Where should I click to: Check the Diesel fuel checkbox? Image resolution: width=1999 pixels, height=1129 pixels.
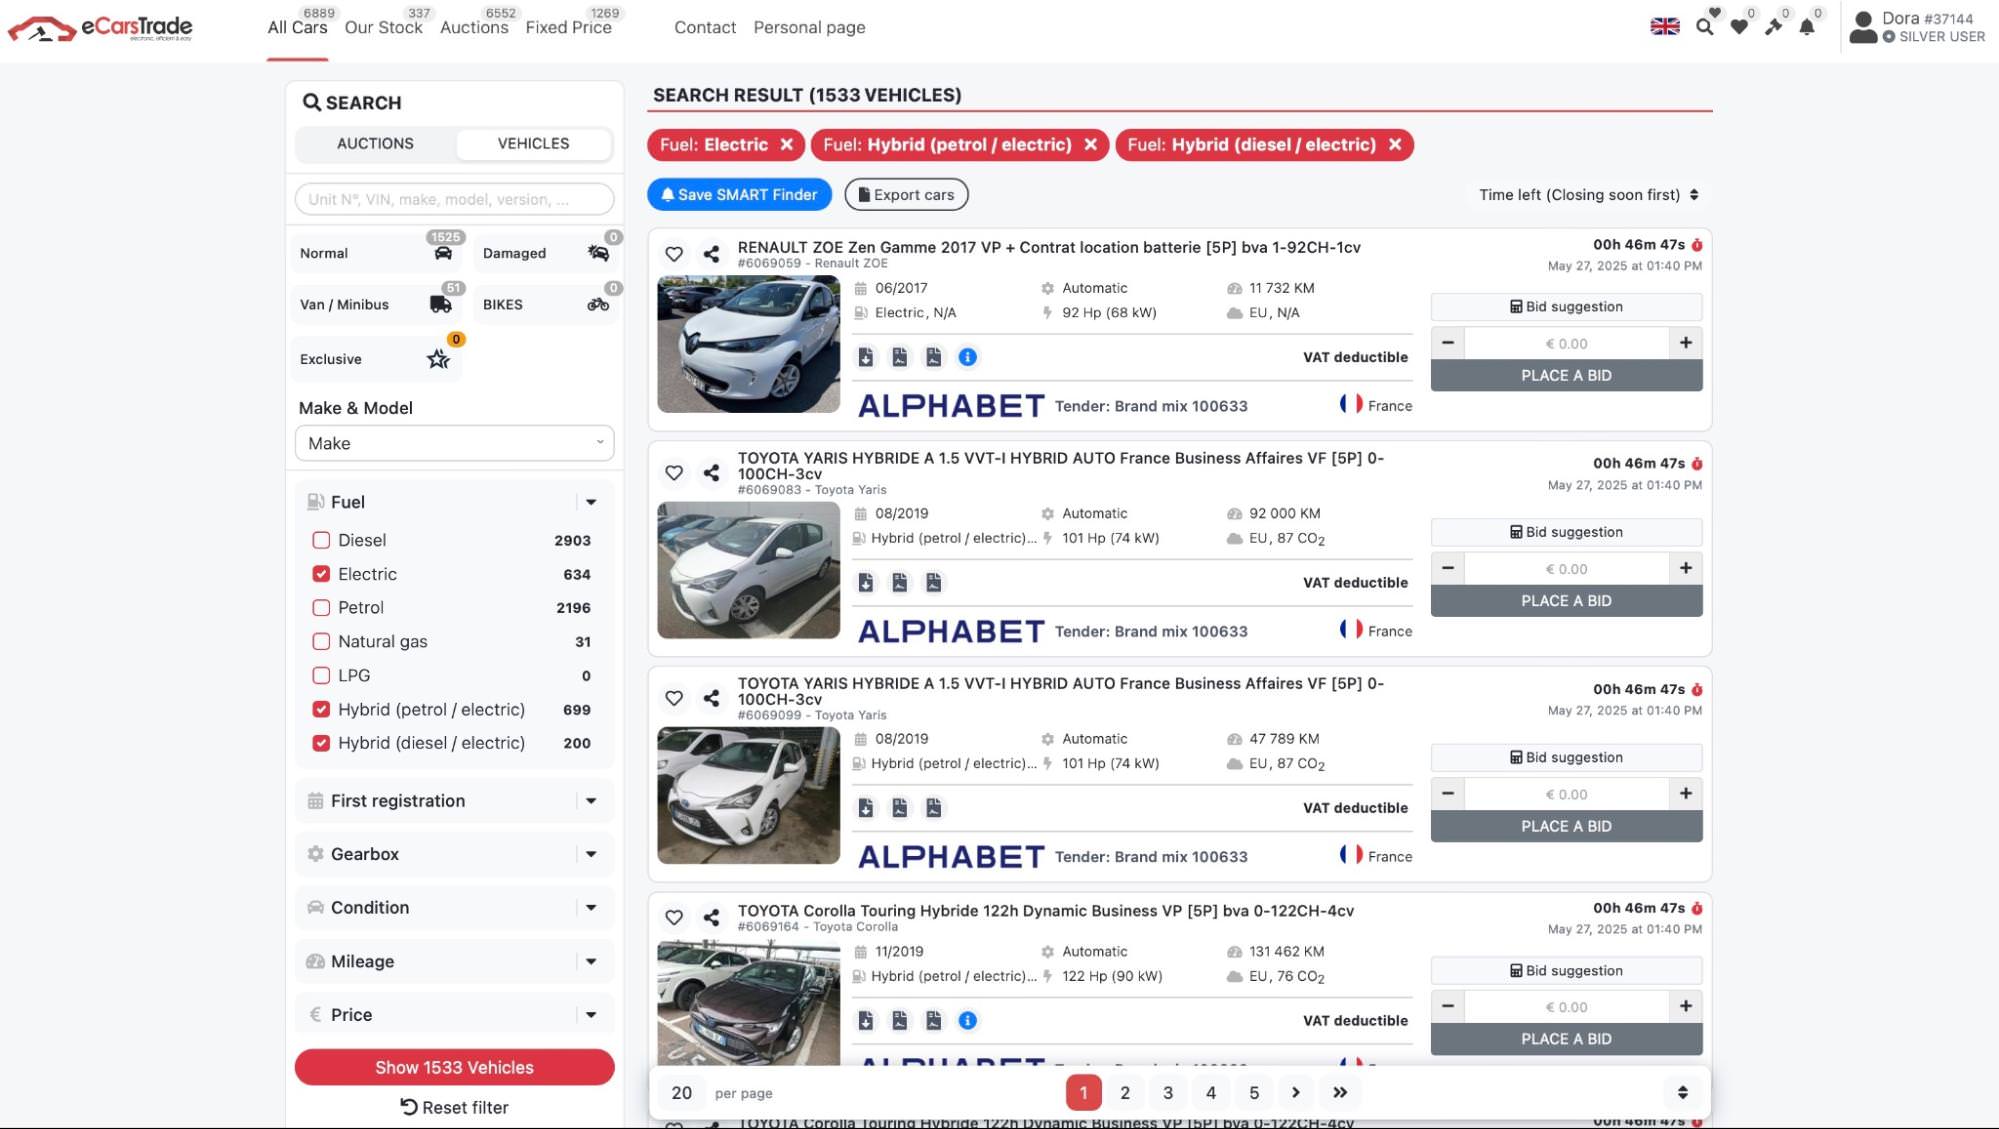pyautogui.click(x=321, y=540)
